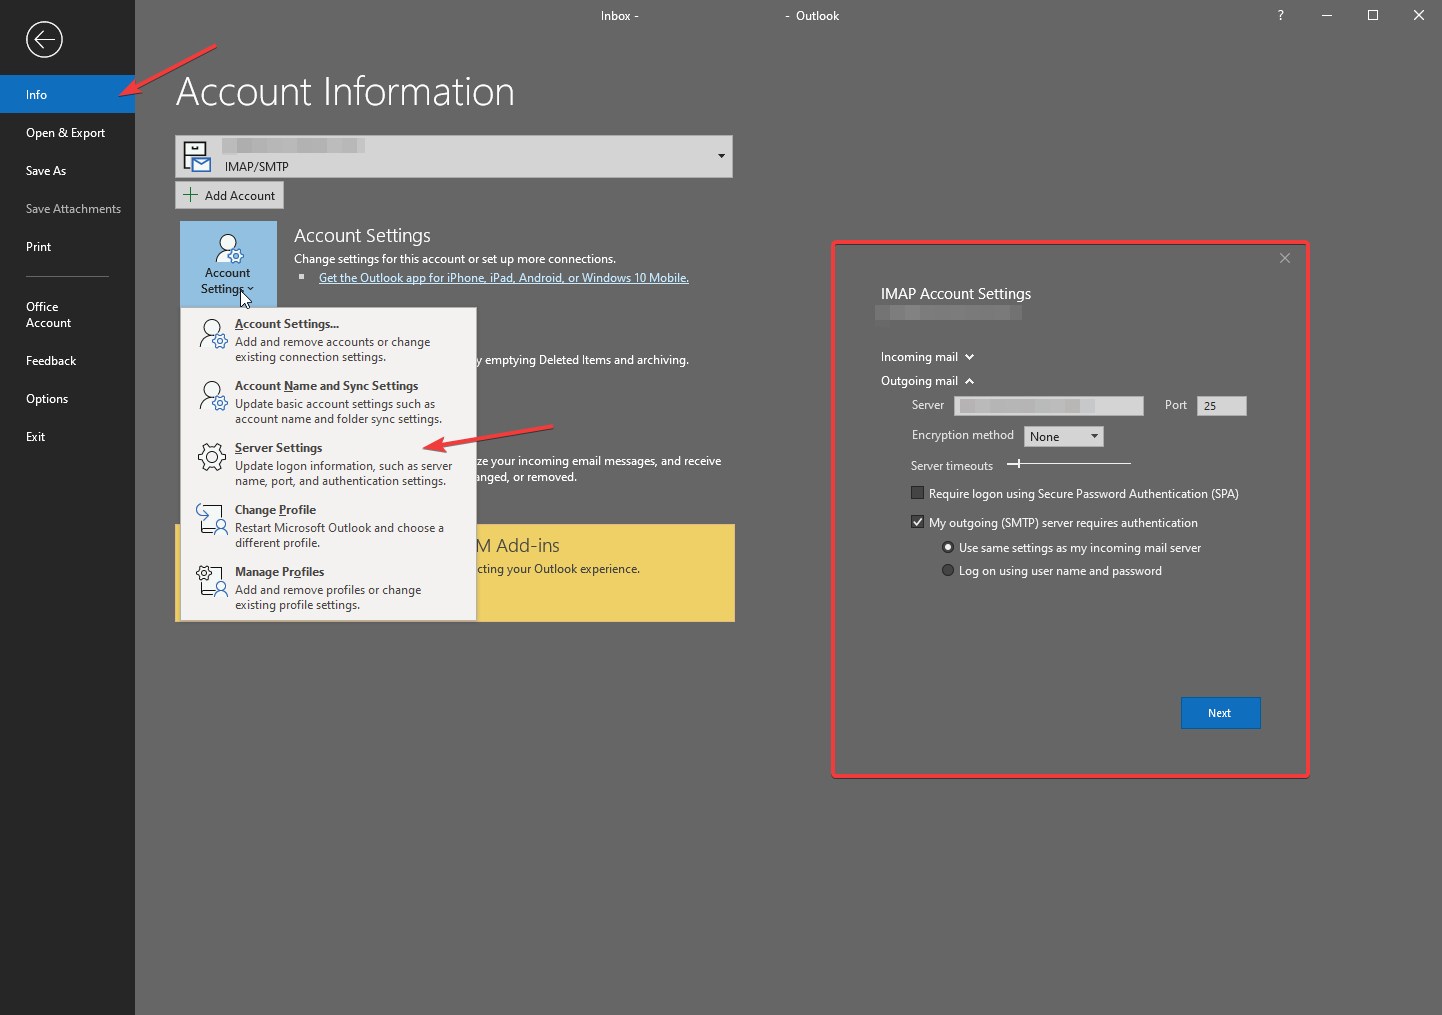1442x1015 pixels.
Task: Open the account selector dropdown arrow
Action: pyautogui.click(x=721, y=156)
